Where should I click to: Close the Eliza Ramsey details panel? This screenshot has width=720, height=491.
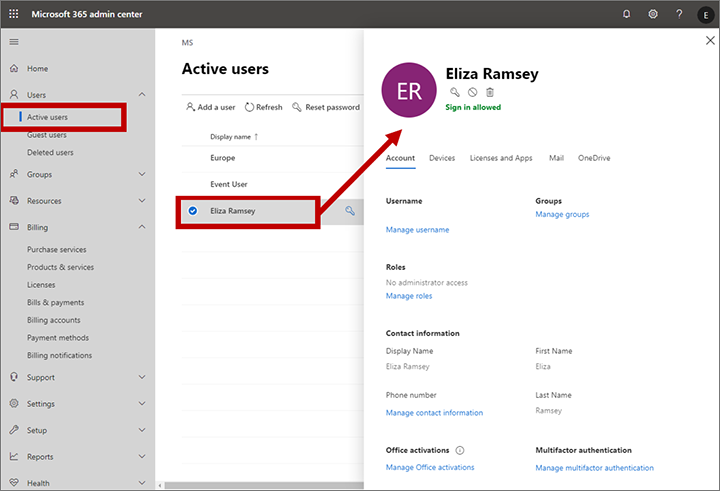pos(710,41)
